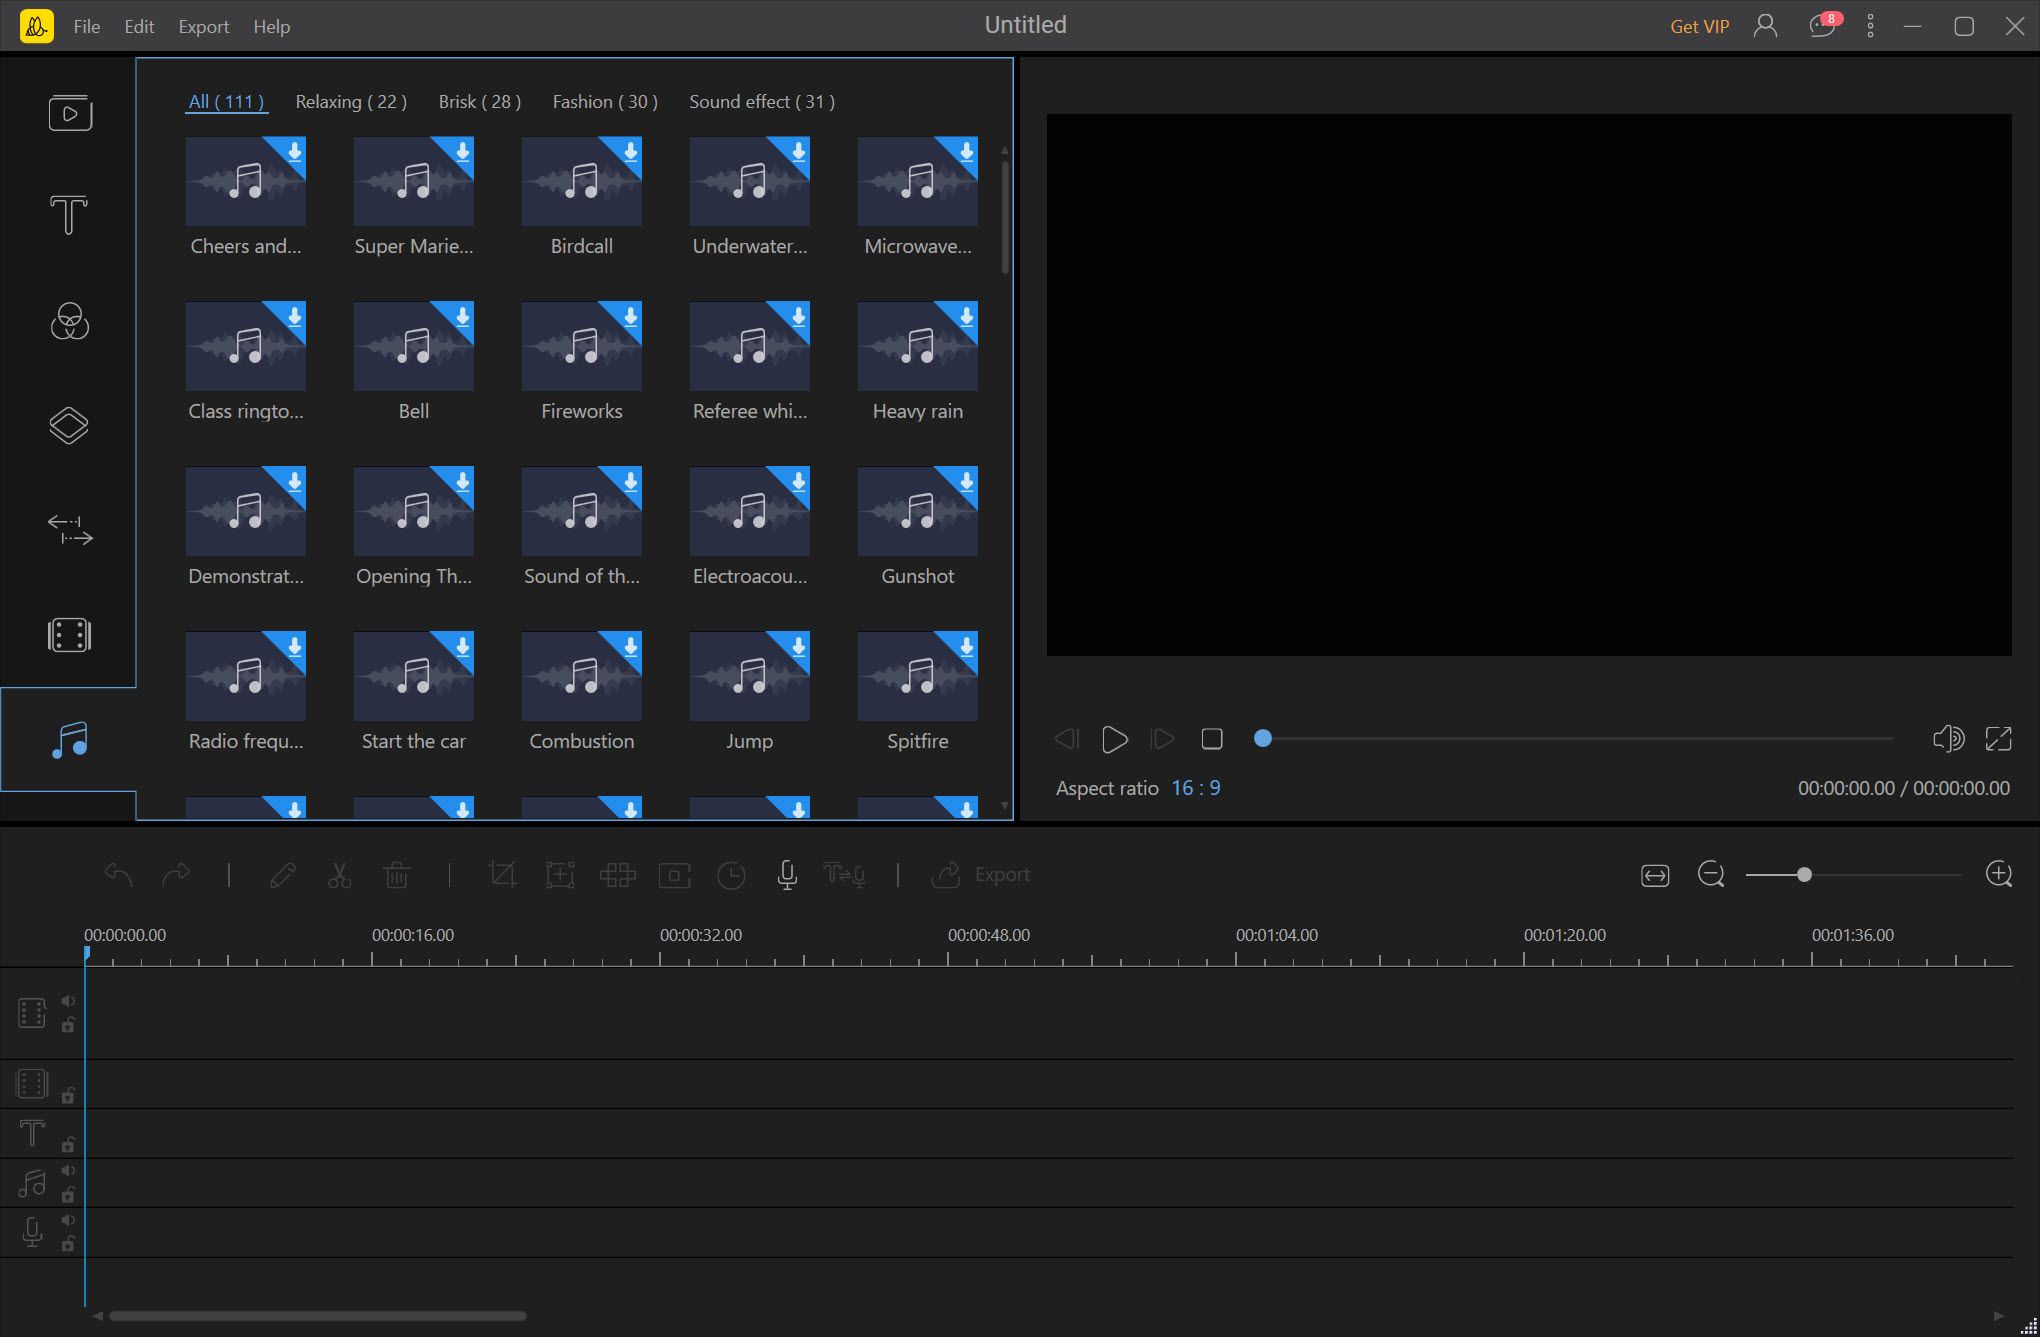The width and height of the screenshot is (2040, 1337).
Task: Open the Export menu
Action: coord(203,27)
